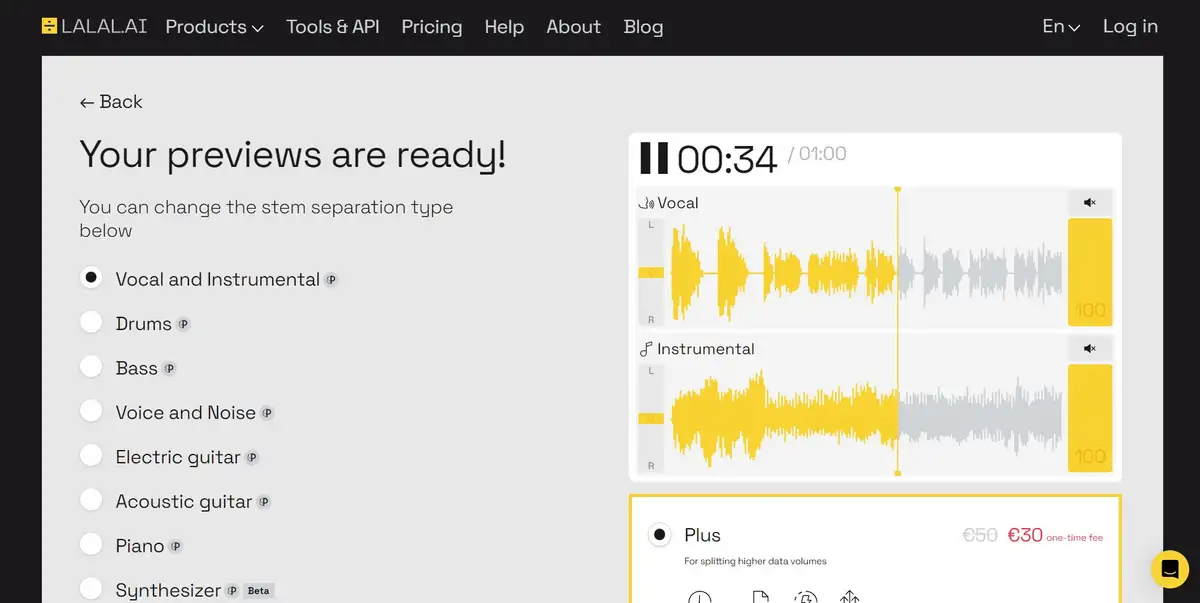Go to Tools & API menu item

click(332, 27)
